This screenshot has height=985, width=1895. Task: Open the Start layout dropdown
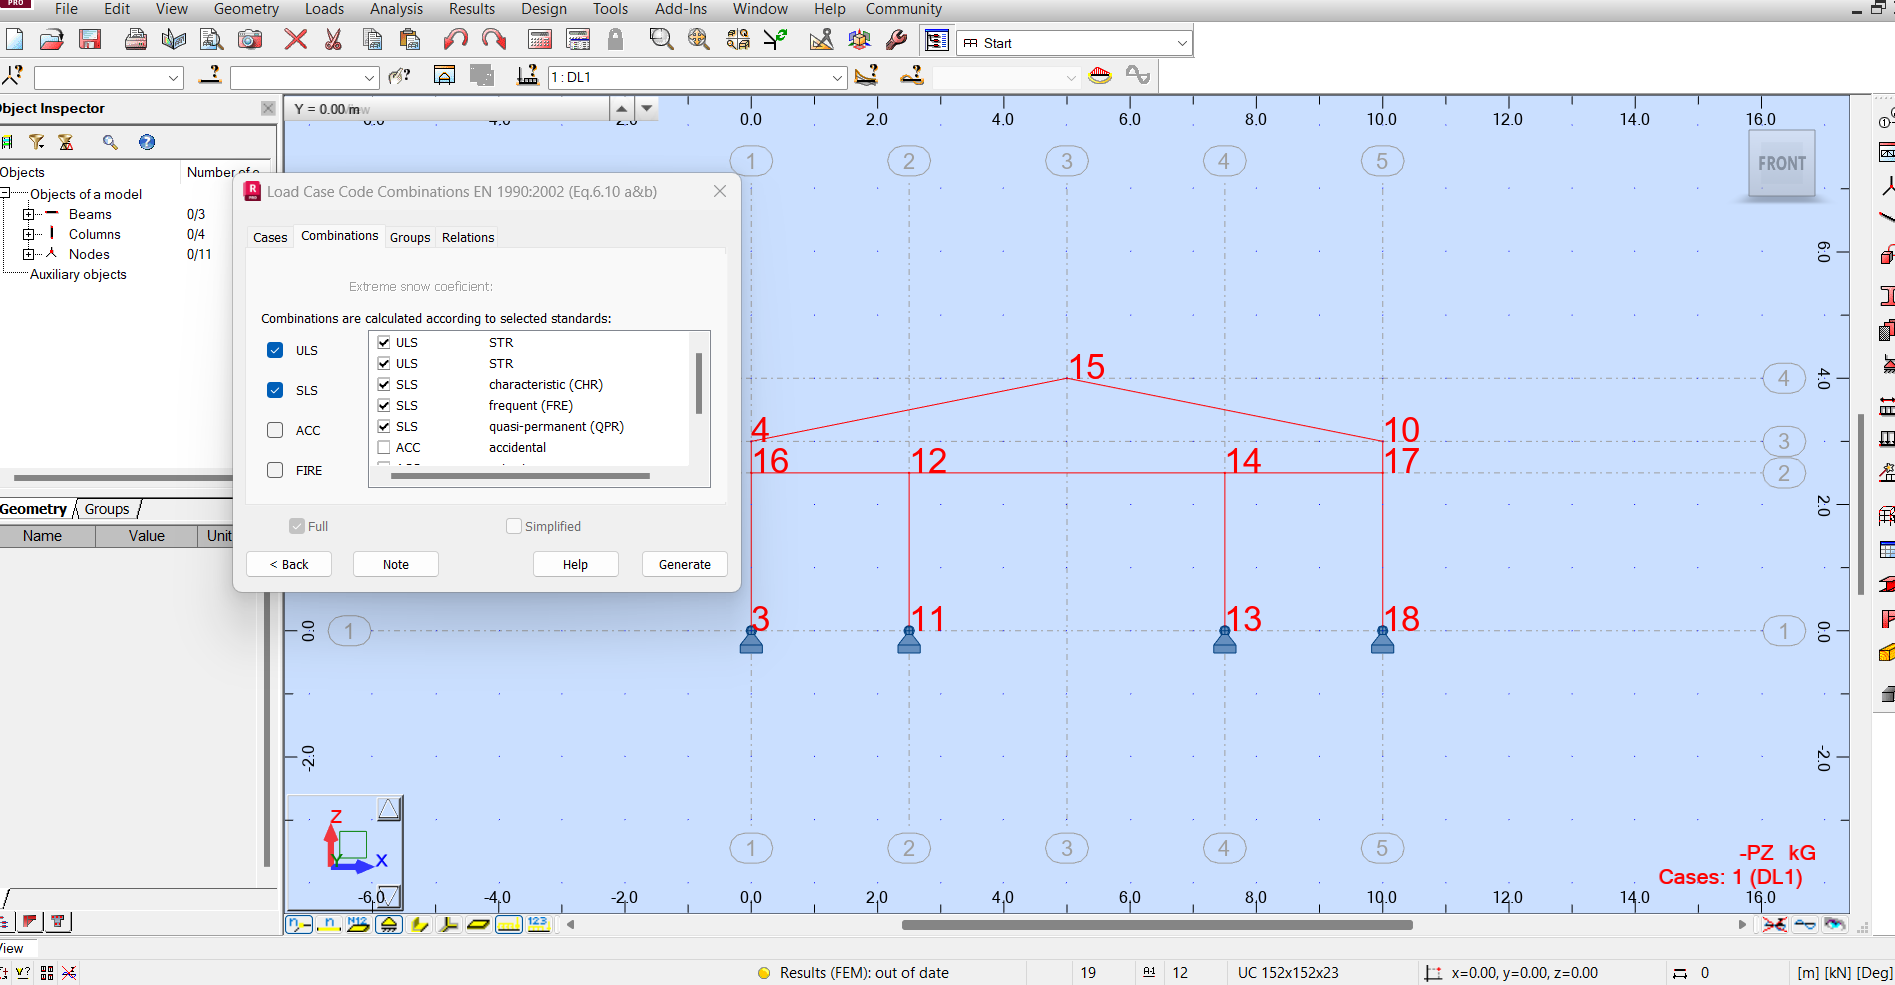pyautogui.click(x=1182, y=43)
